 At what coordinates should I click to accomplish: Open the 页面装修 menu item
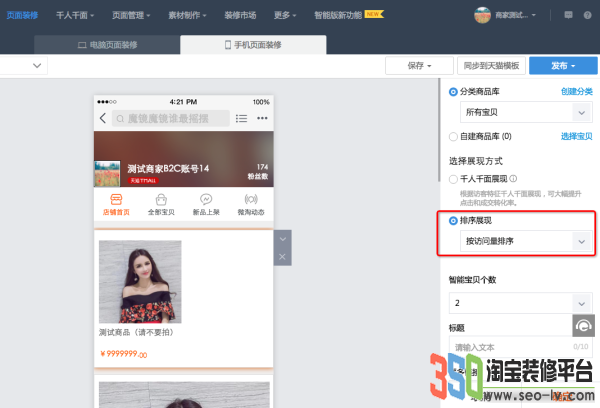(22, 15)
